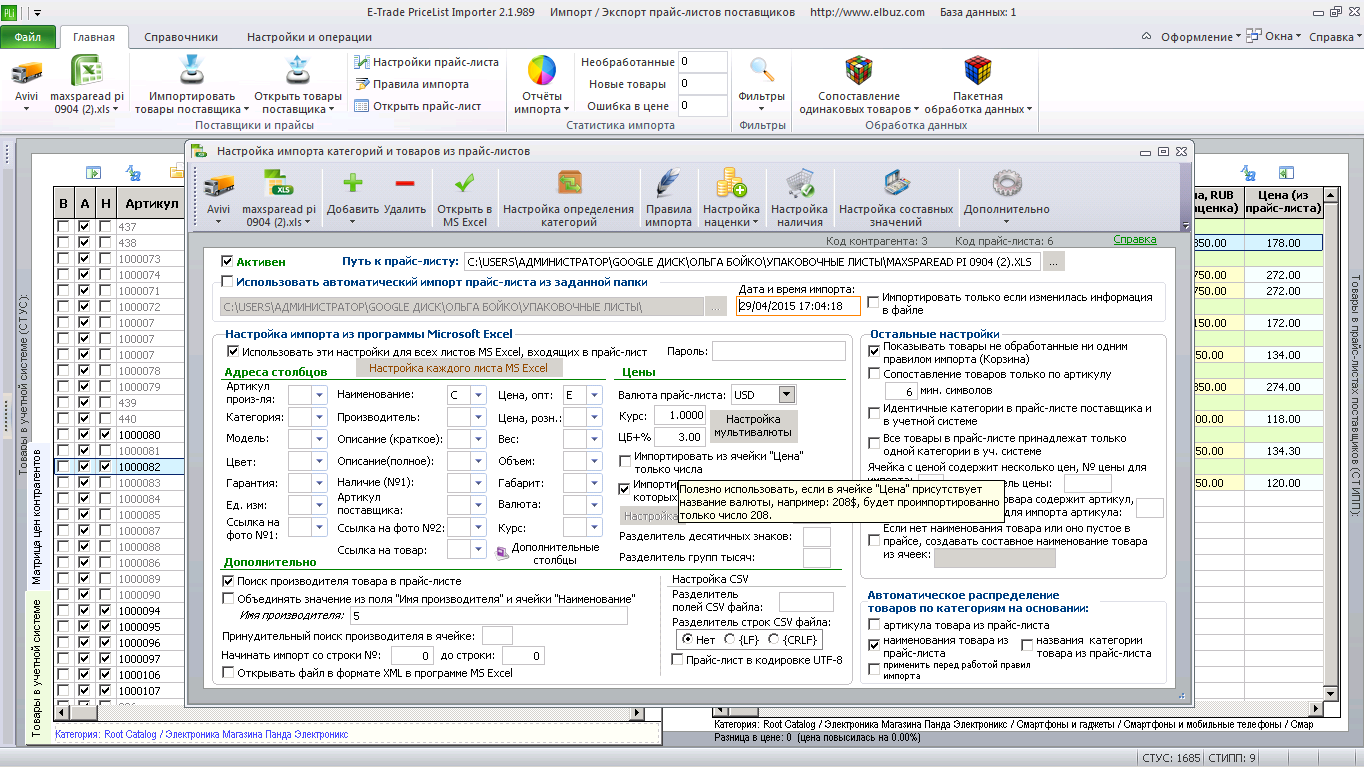Click the red minus Удалить icon

point(405,184)
